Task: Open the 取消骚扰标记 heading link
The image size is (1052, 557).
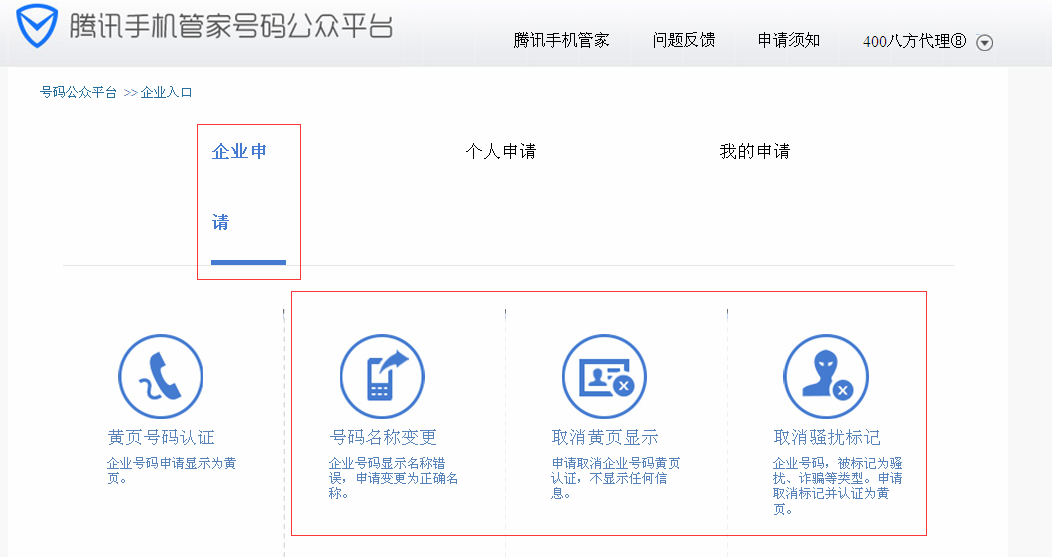Action: coord(827,438)
